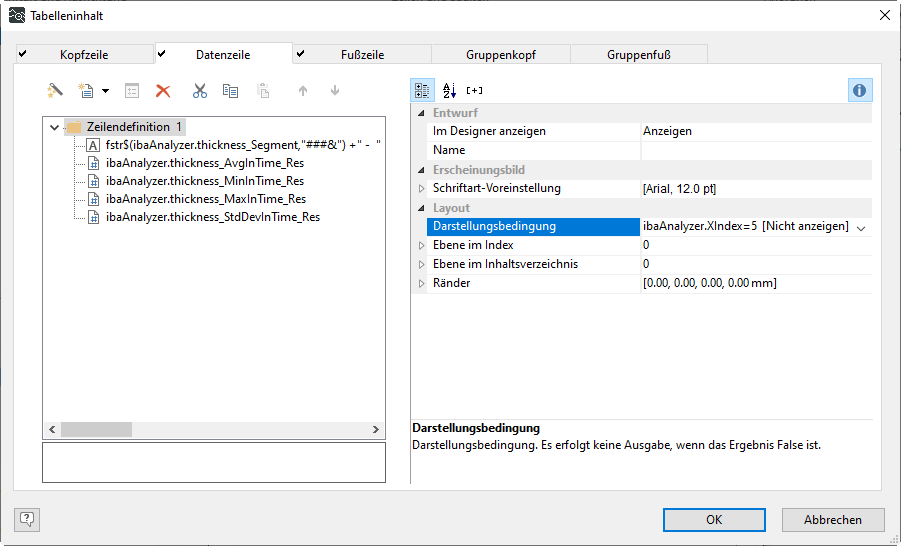This screenshot has height=546, width=901.
Task: Toggle the Kopfzeile tab checkmark
Action: [x=23, y=54]
